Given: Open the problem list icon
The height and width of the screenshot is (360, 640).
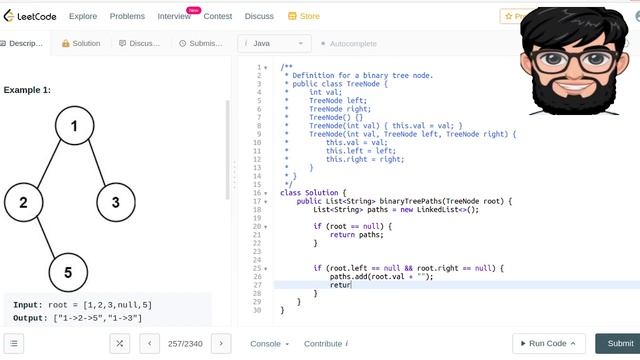Looking at the screenshot, I should [x=14, y=344].
